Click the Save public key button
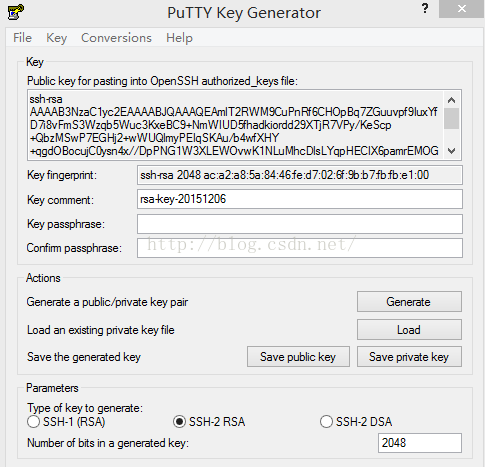485x467 pixels. click(x=298, y=357)
